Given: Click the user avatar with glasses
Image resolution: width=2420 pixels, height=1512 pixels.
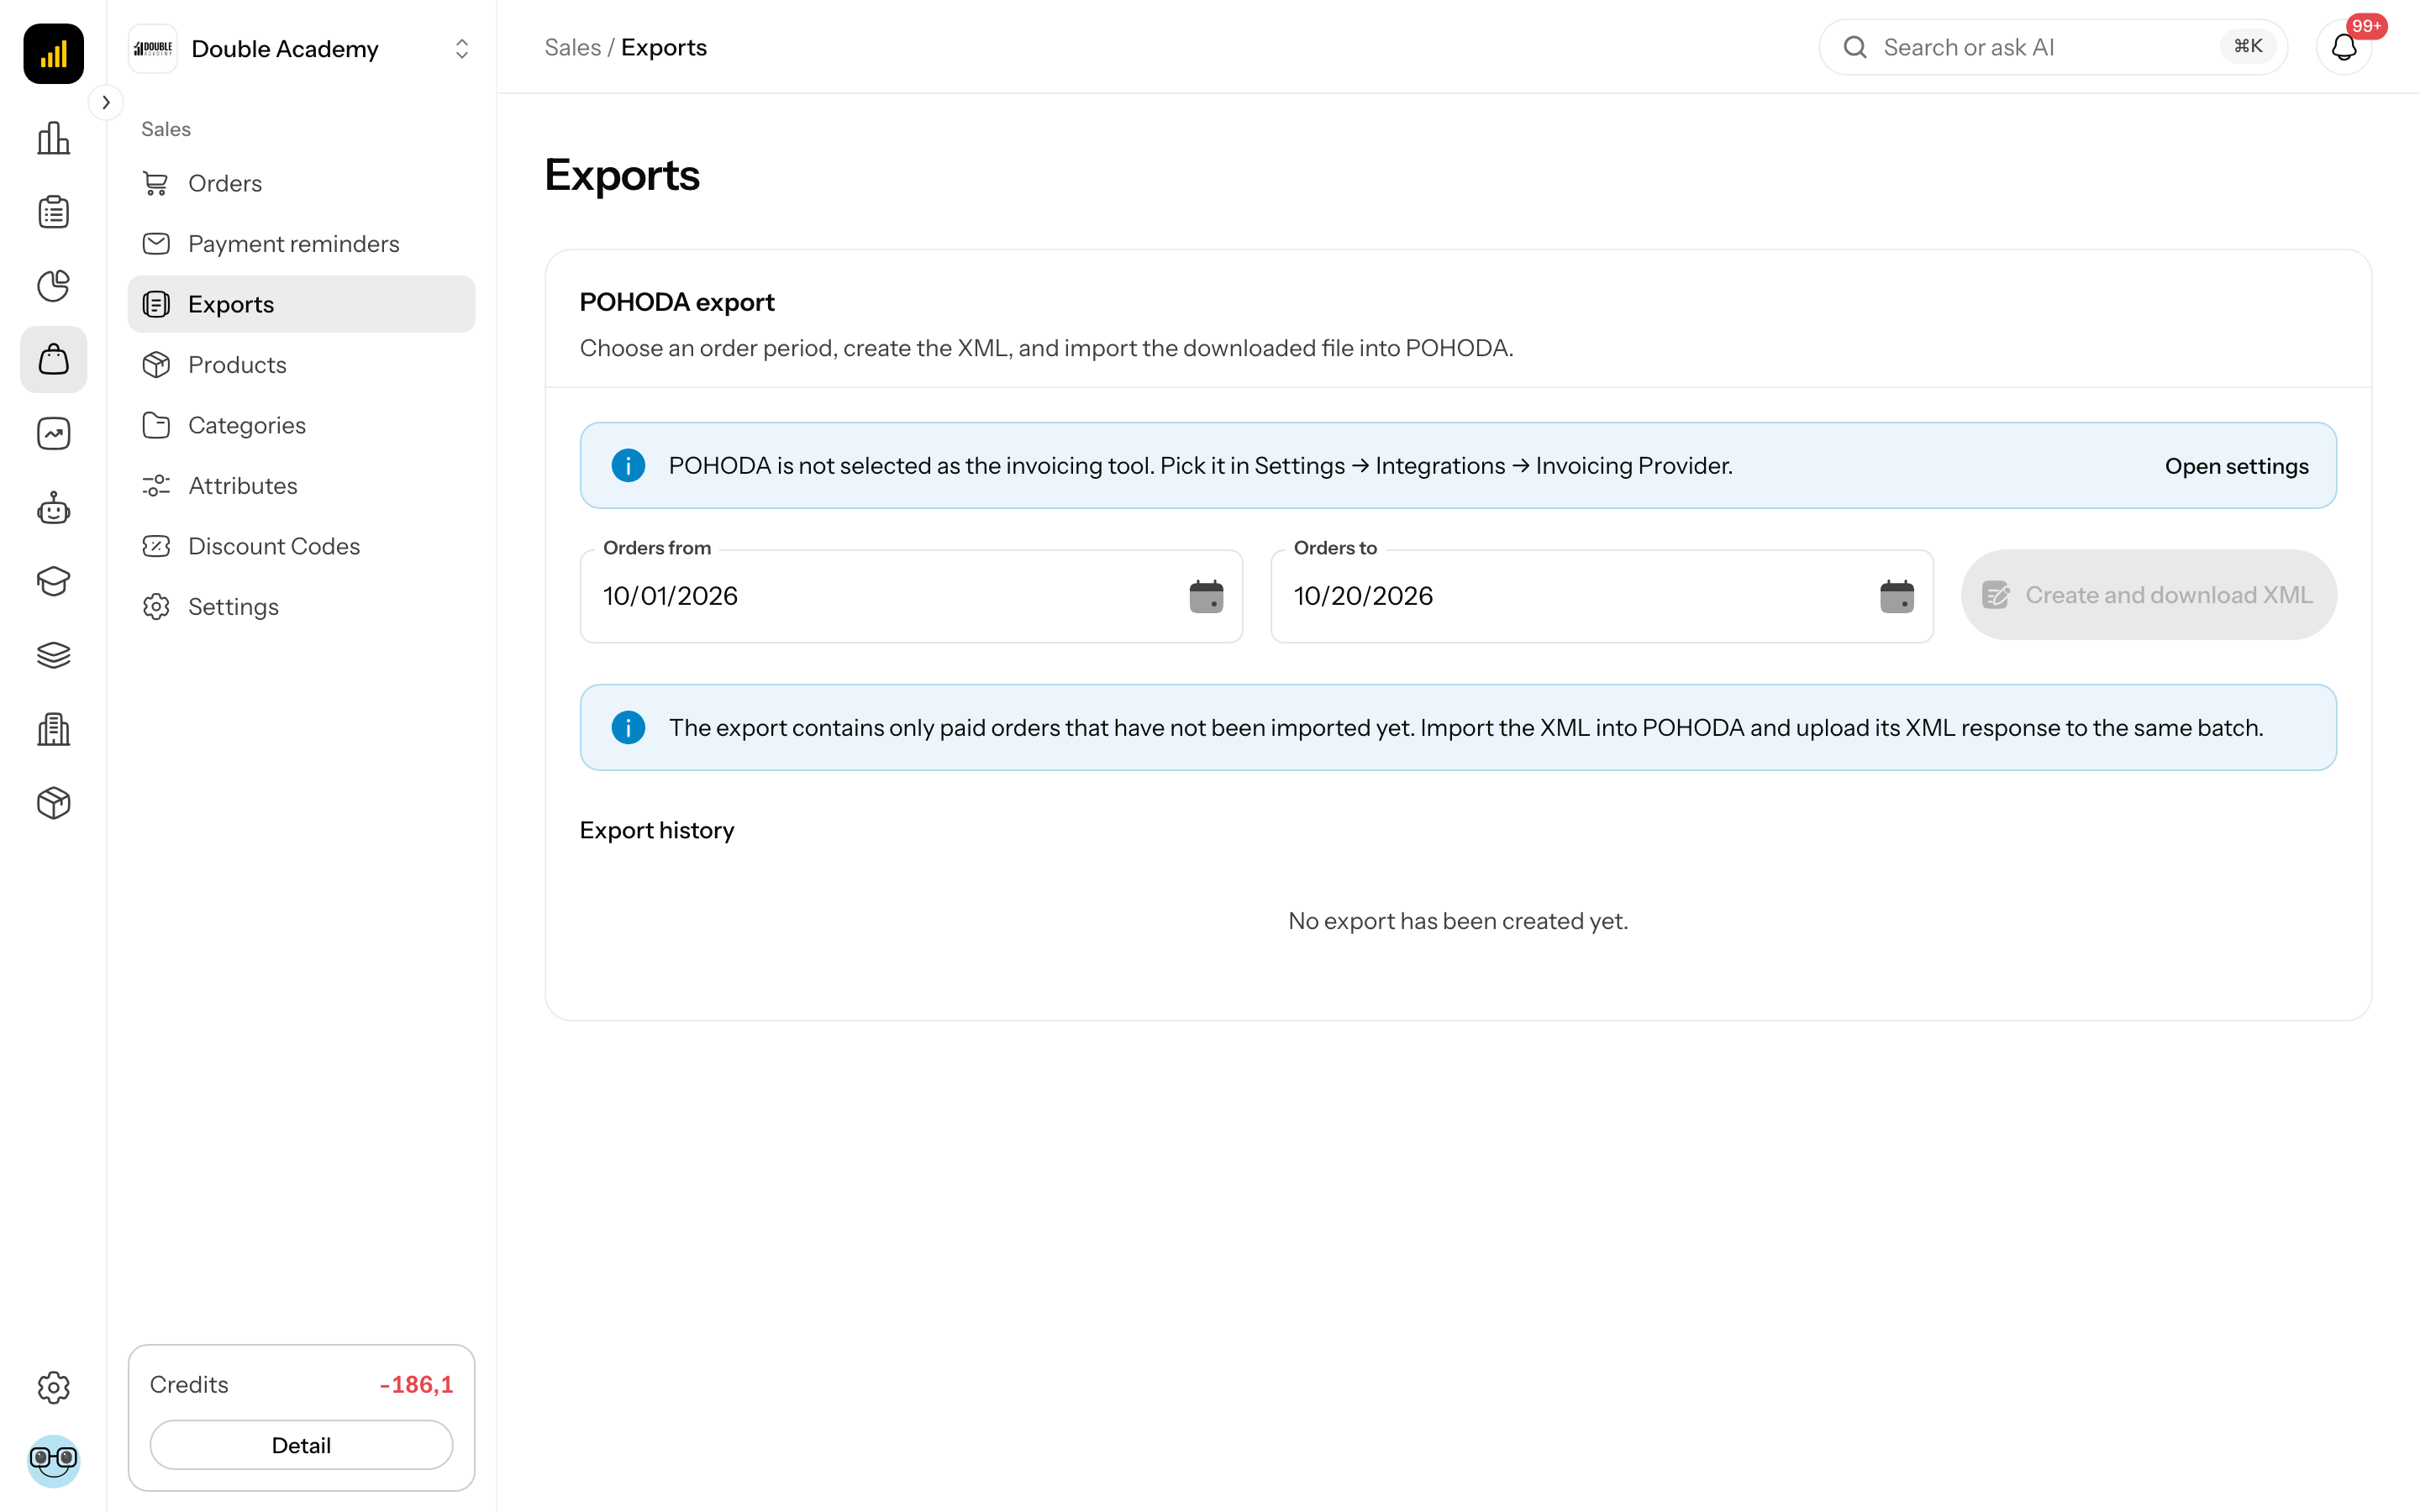Looking at the screenshot, I should [x=53, y=1461].
